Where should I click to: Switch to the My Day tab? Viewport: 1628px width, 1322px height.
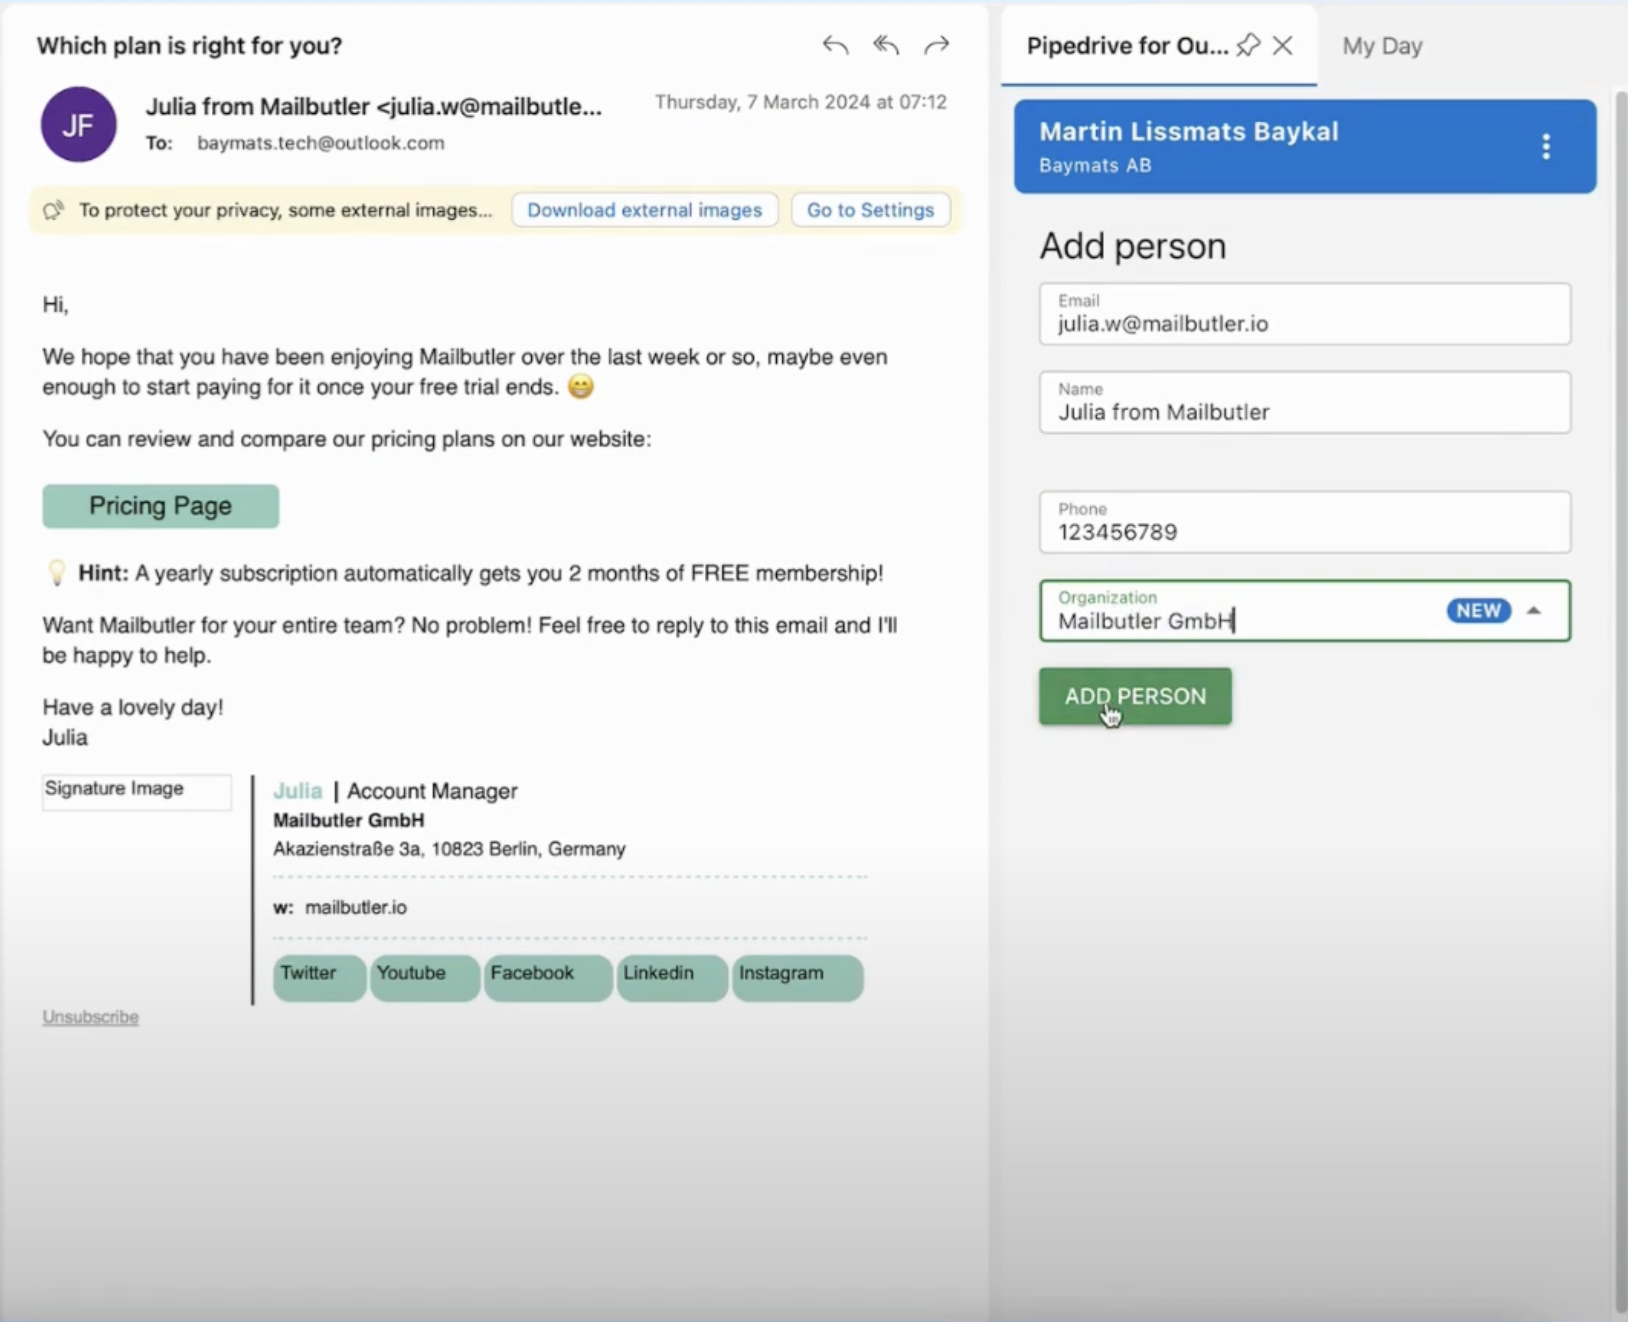[x=1382, y=45]
